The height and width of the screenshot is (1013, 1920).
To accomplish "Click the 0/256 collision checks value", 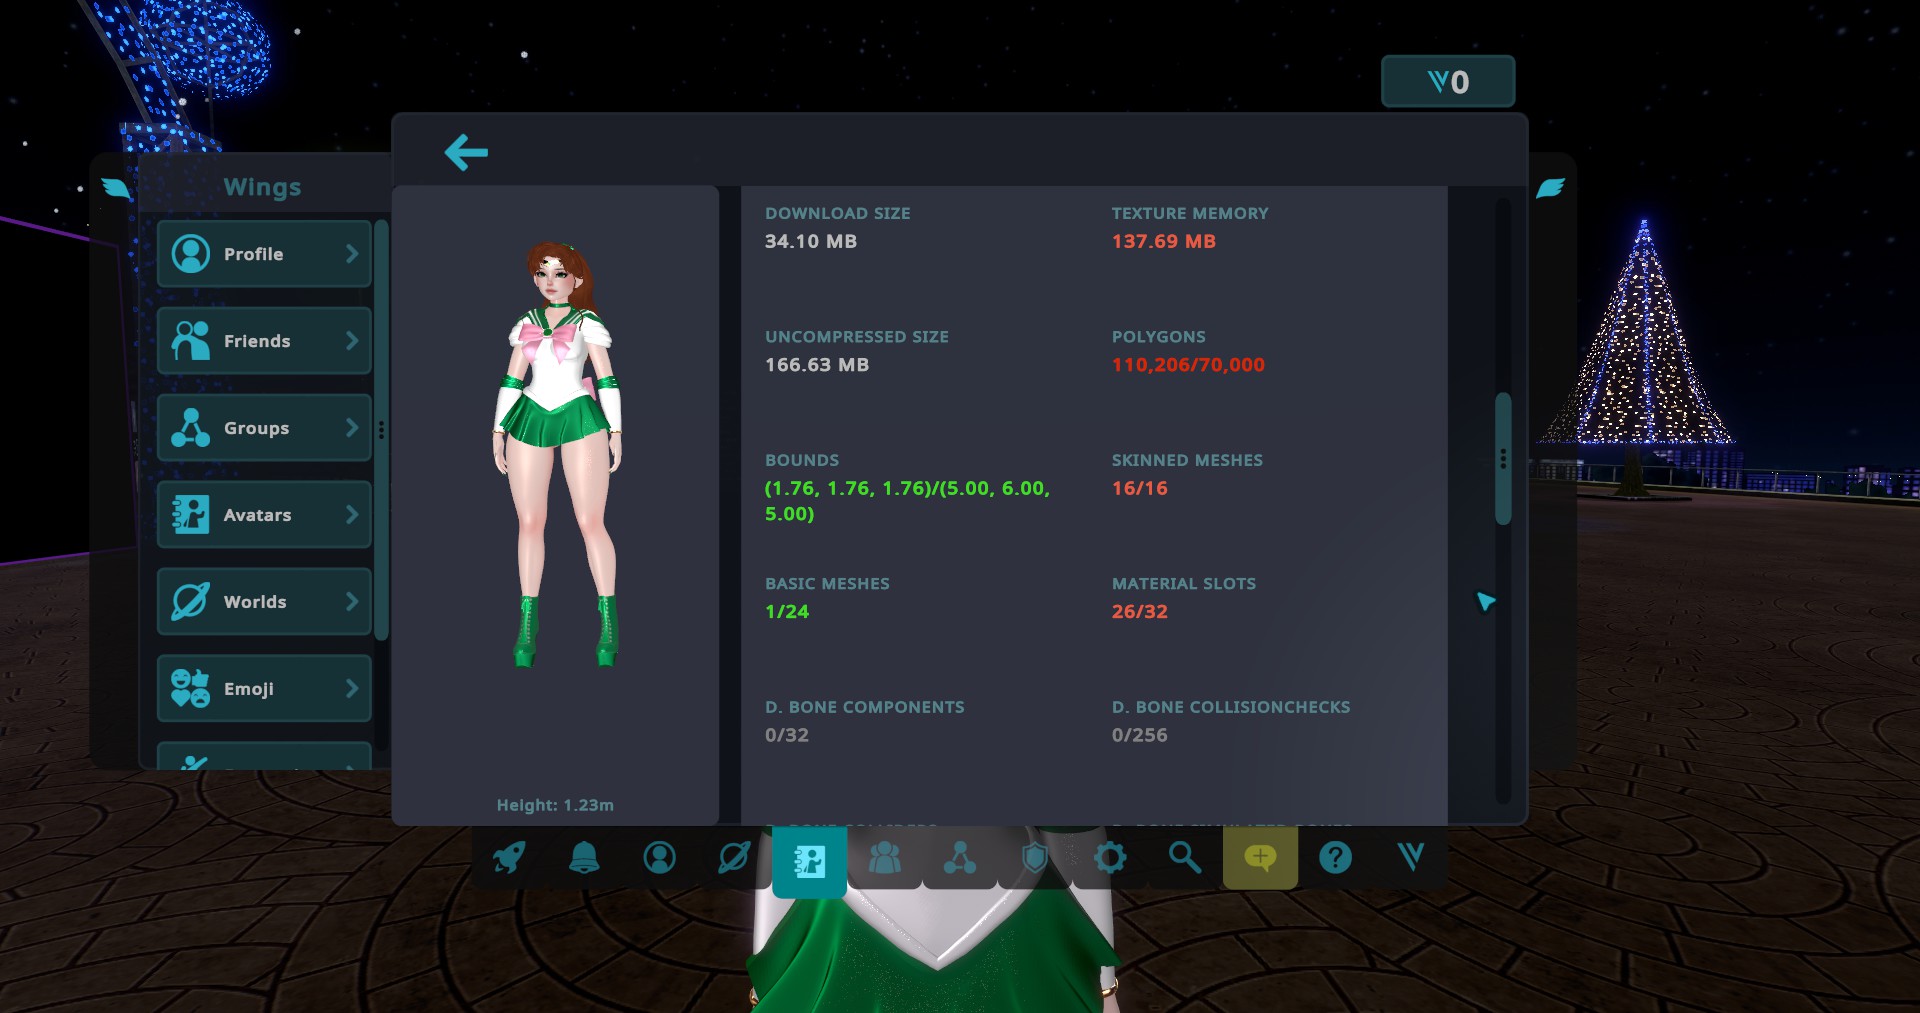I will click(1140, 735).
